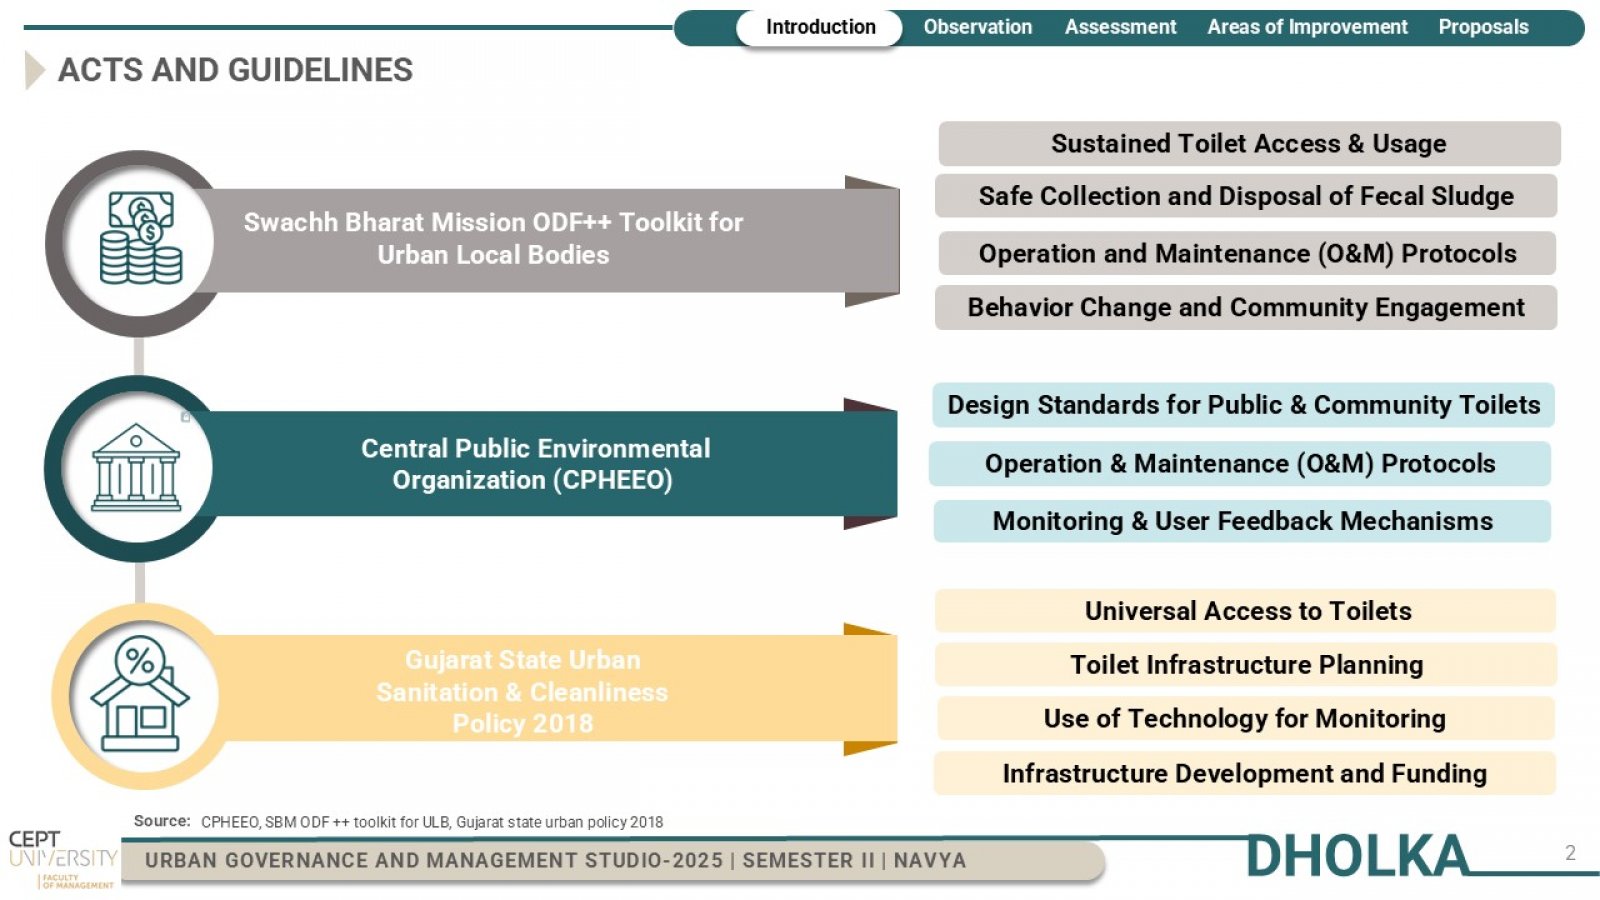This screenshot has width=1600, height=900.
Task: Click Sustained Toilet Access & Usage box
Action: [x=1249, y=144]
